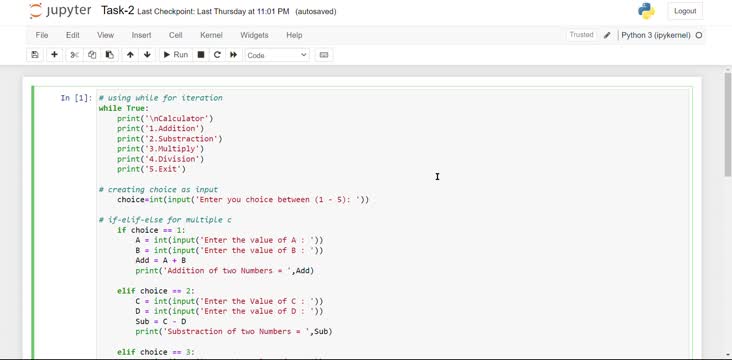Open the File menu
This screenshot has width=732, height=360.
[42, 35]
